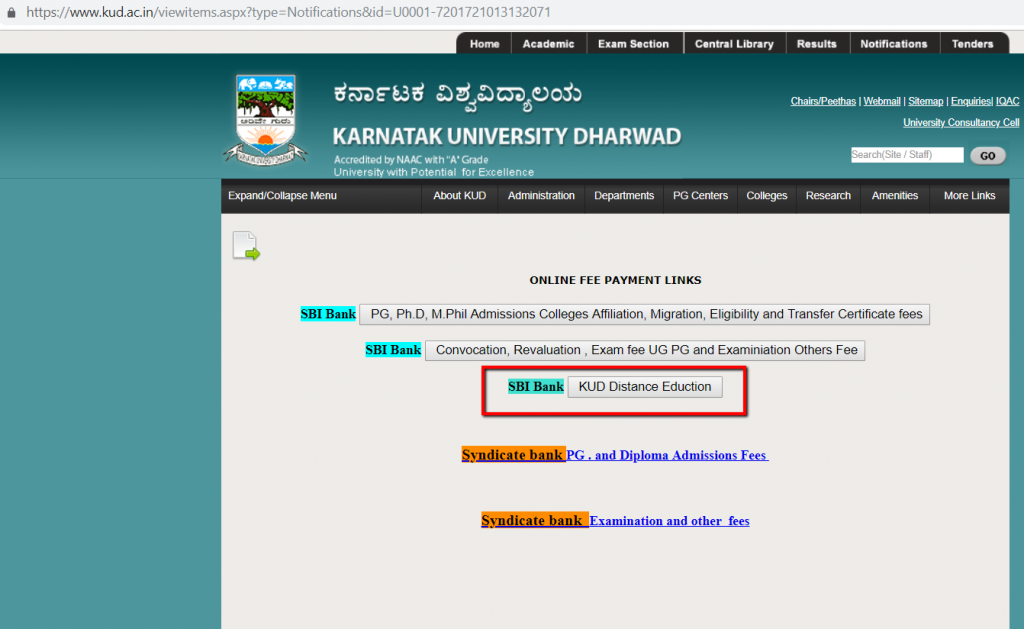Select the Administration menu item
The height and width of the screenshot is (629, 1024).
[x=541, y=196]
